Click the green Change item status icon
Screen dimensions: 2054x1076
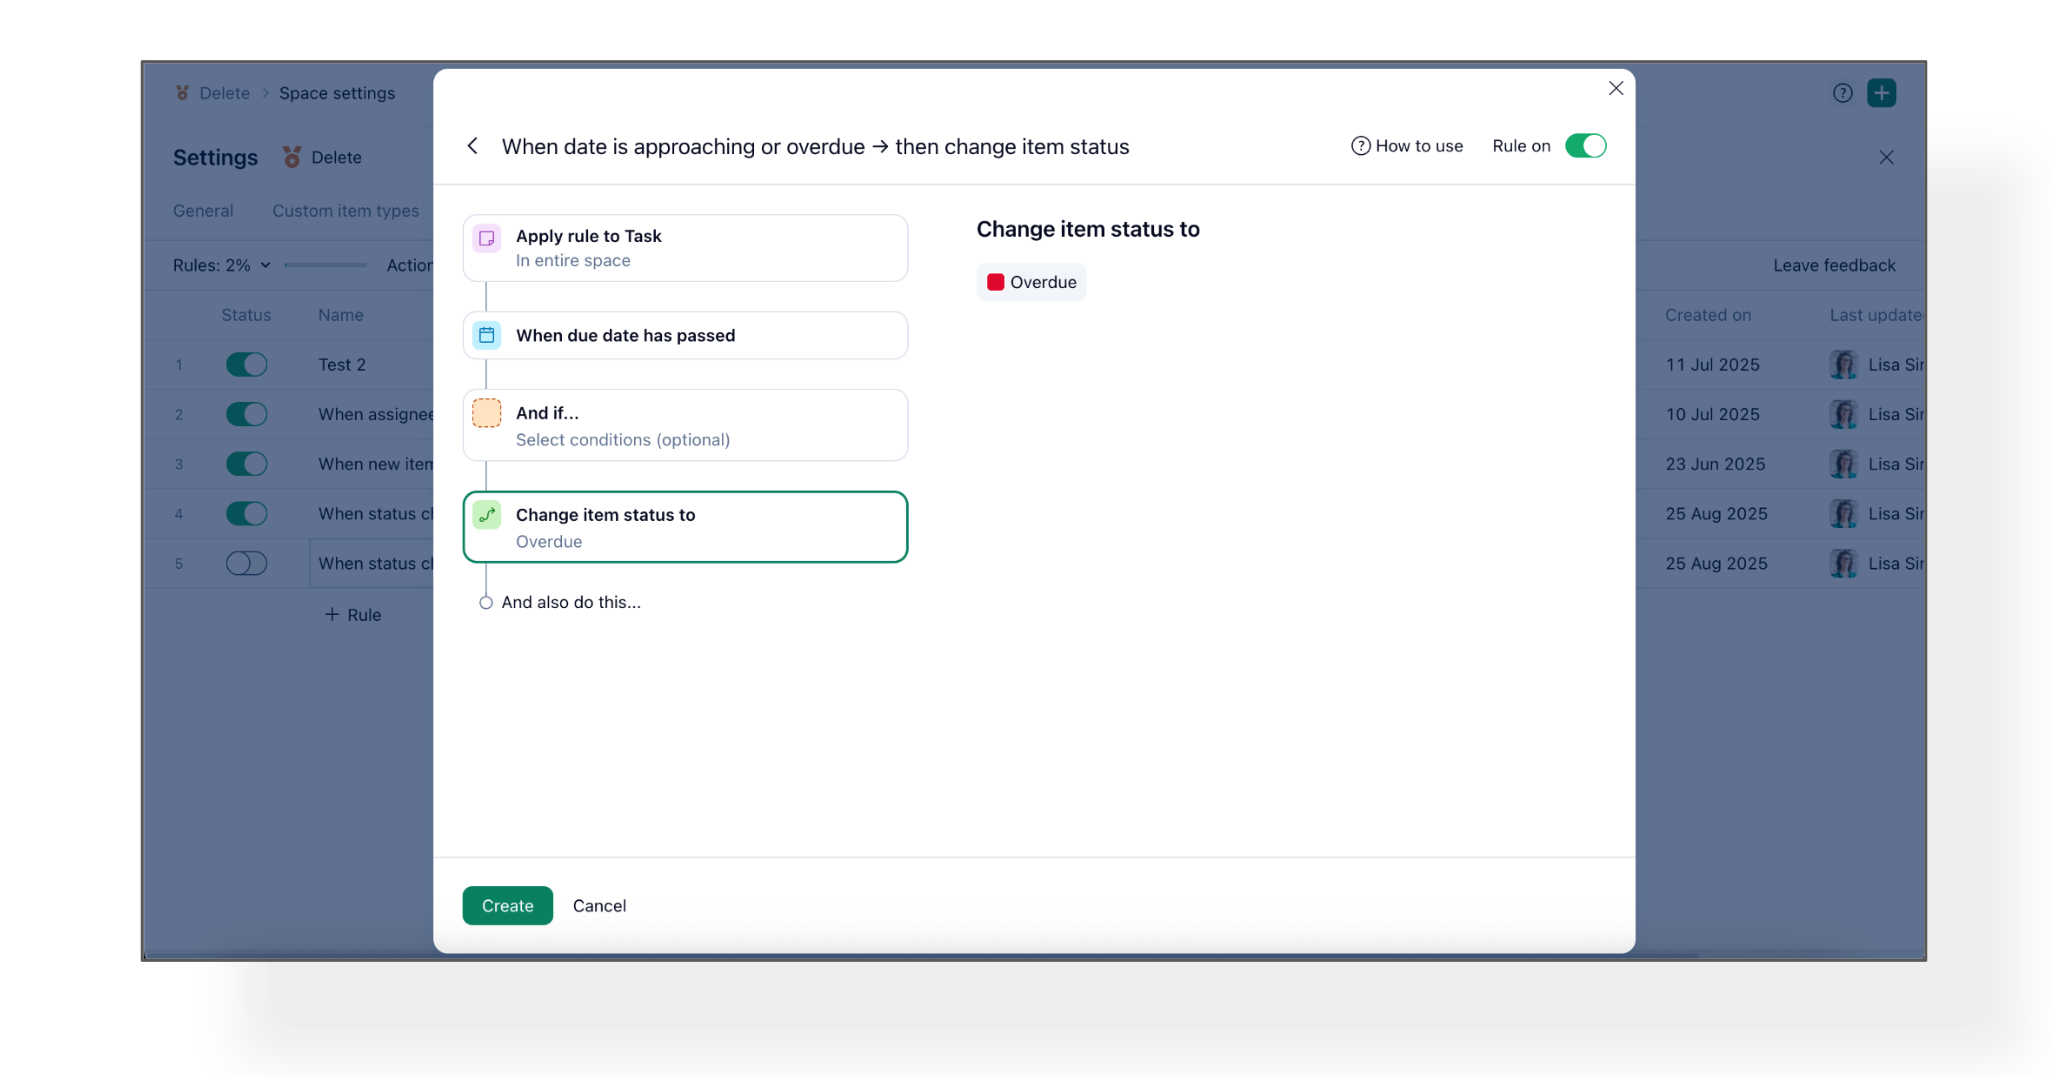[x=487, y=515]
